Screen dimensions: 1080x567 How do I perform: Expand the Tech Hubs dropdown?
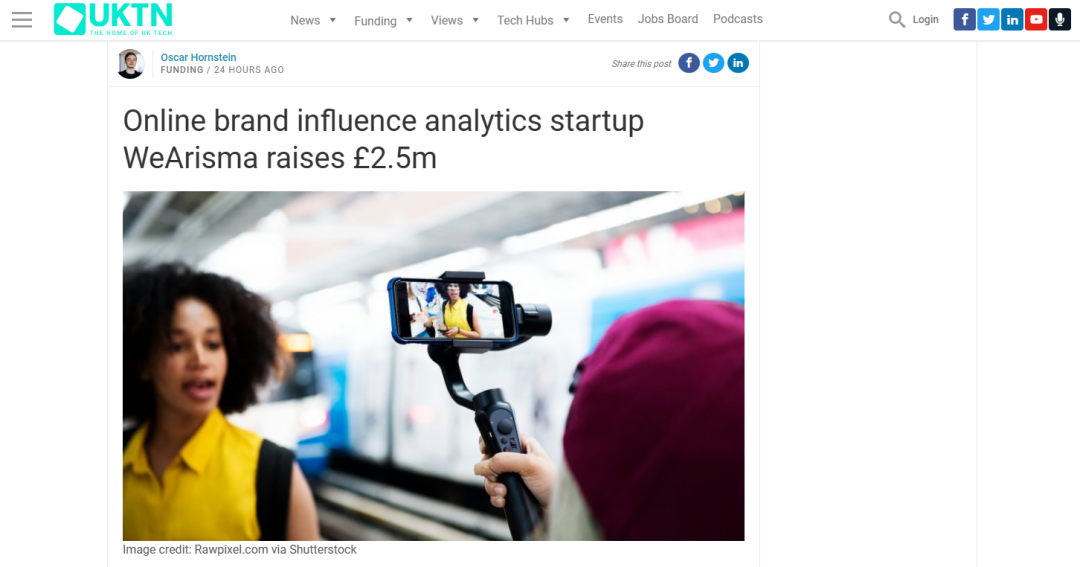533,20
